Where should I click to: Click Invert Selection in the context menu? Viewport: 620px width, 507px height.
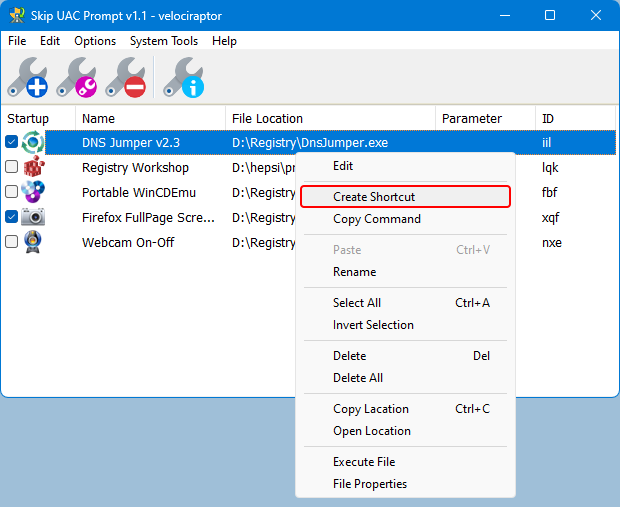pos(373,325)
